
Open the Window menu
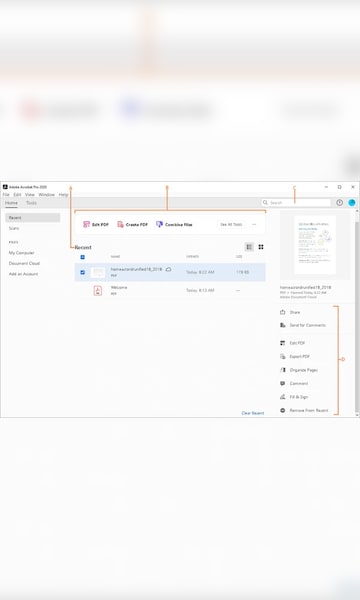pos(47,195)
